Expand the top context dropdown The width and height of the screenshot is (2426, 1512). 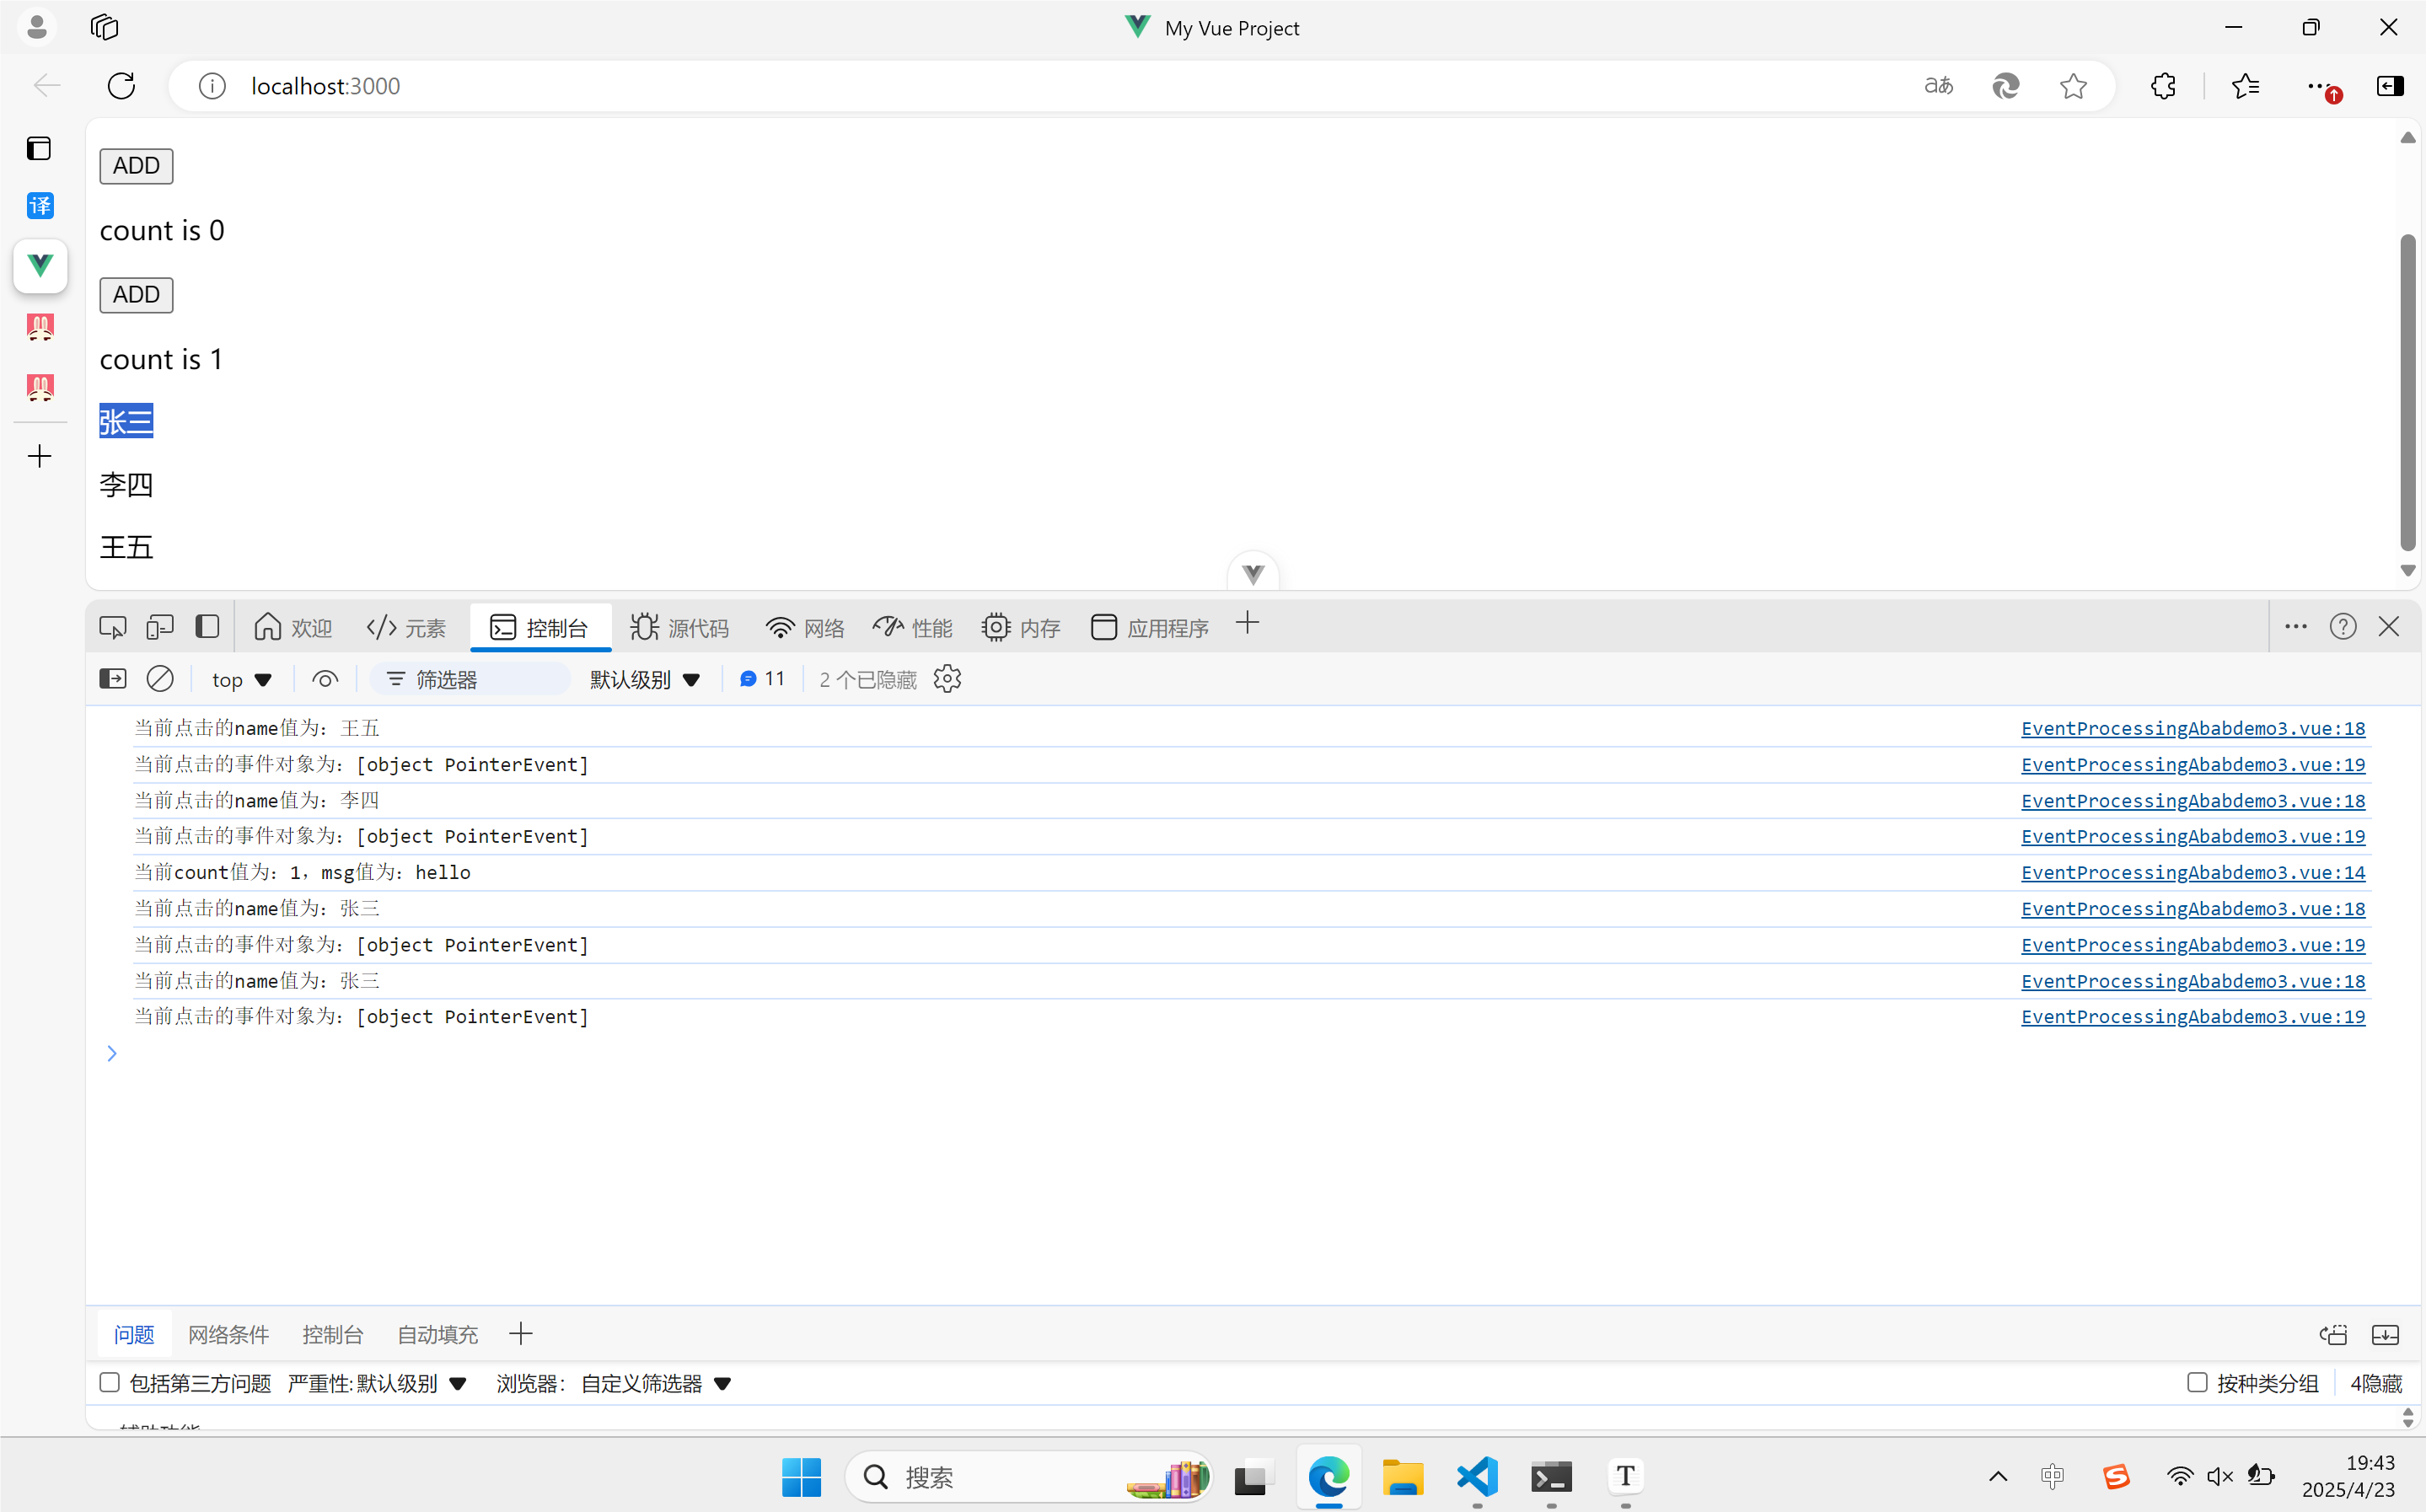(x=242, y=680)
